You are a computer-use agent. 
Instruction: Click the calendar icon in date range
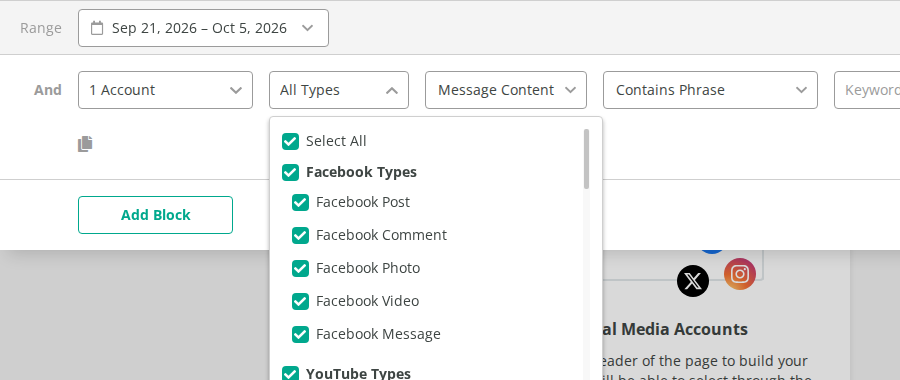coord(97,28)
